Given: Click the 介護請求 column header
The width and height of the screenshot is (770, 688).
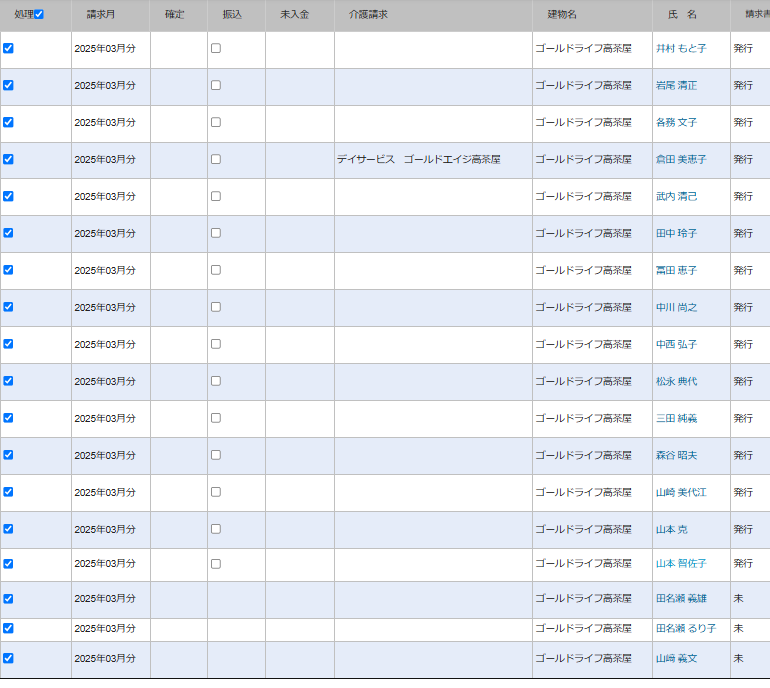Looking at the screenshot, I should [368, 15].
